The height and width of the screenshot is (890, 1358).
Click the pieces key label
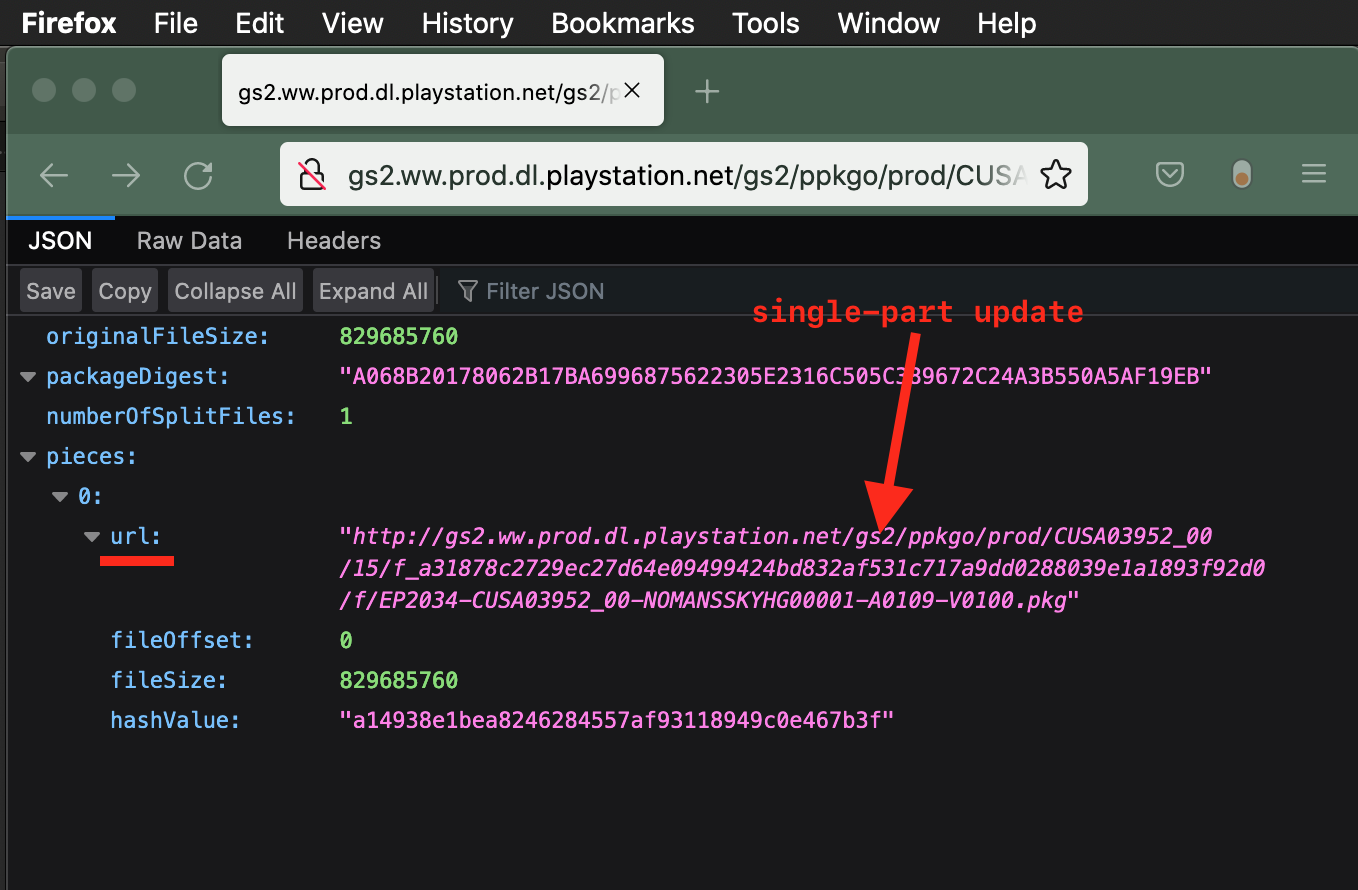91,457
